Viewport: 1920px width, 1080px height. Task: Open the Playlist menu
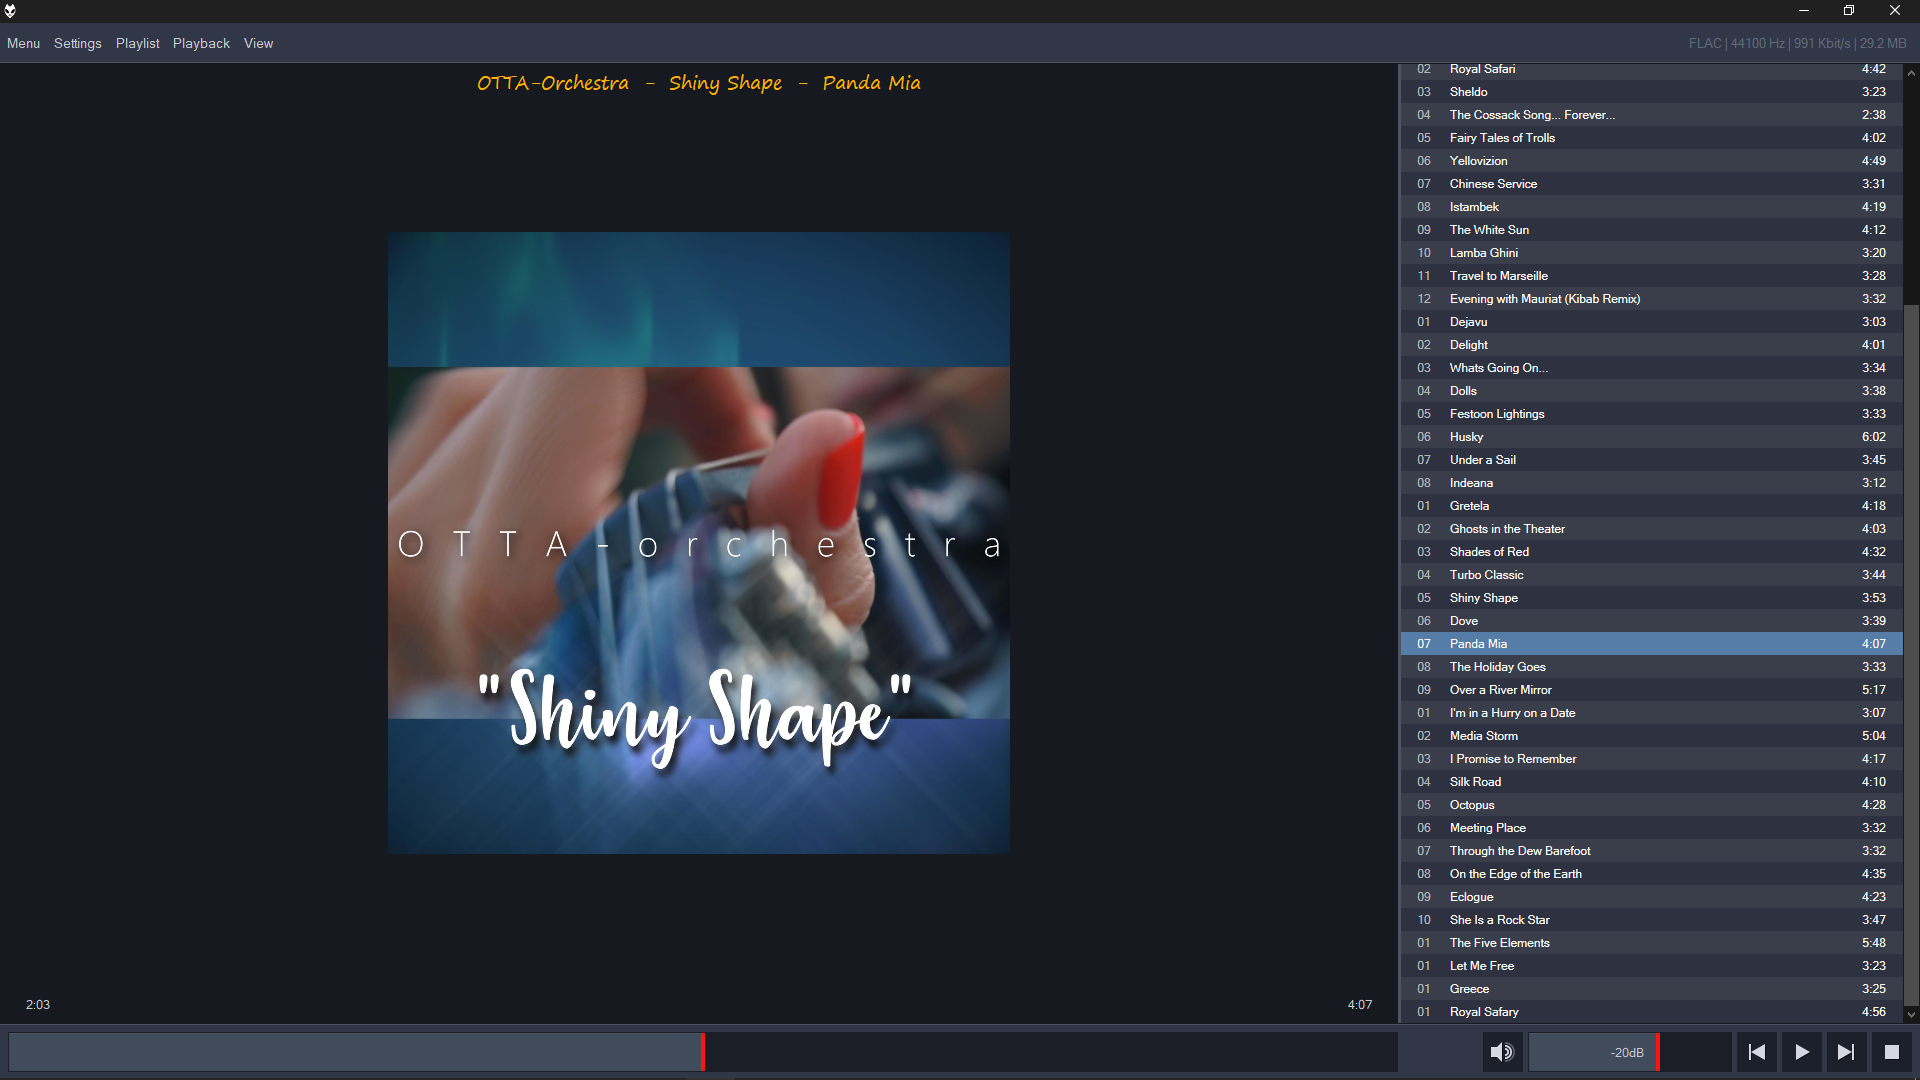pos(137,43)
